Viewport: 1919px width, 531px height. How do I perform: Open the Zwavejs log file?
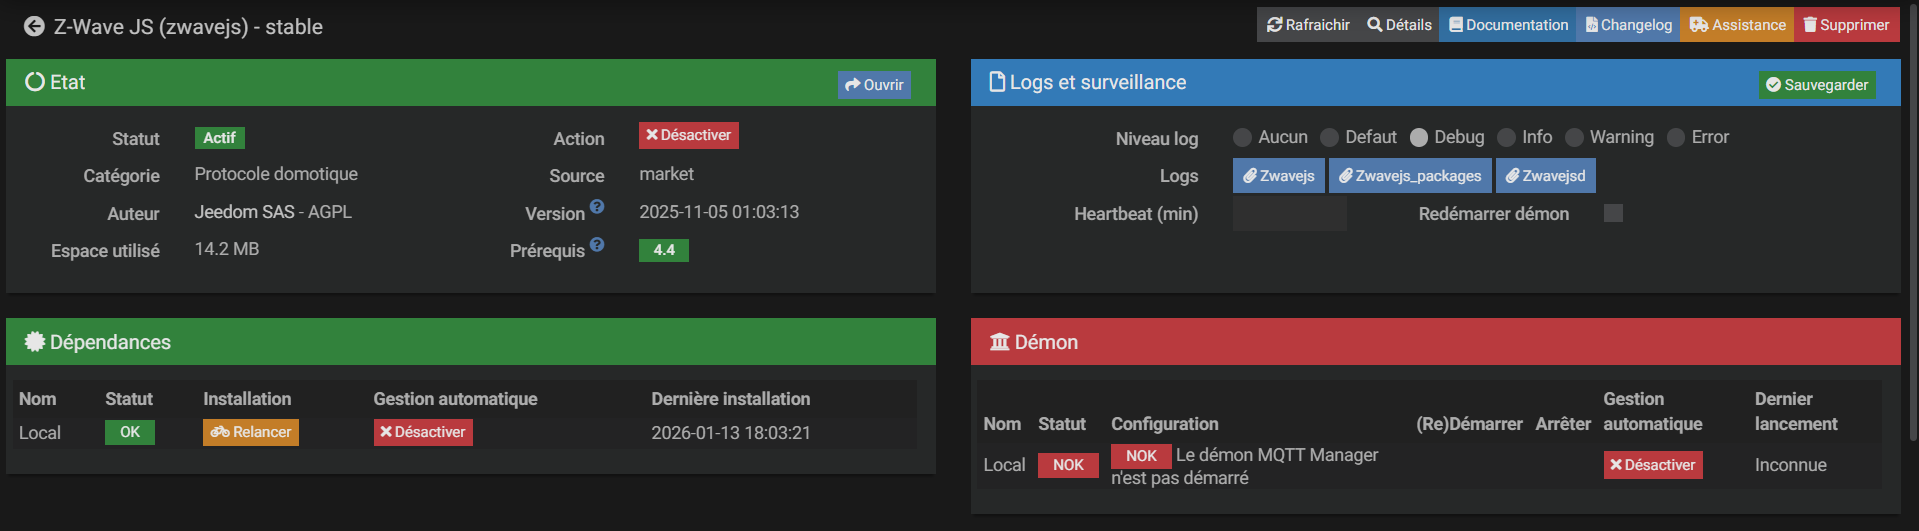[x=1278, y=176]
